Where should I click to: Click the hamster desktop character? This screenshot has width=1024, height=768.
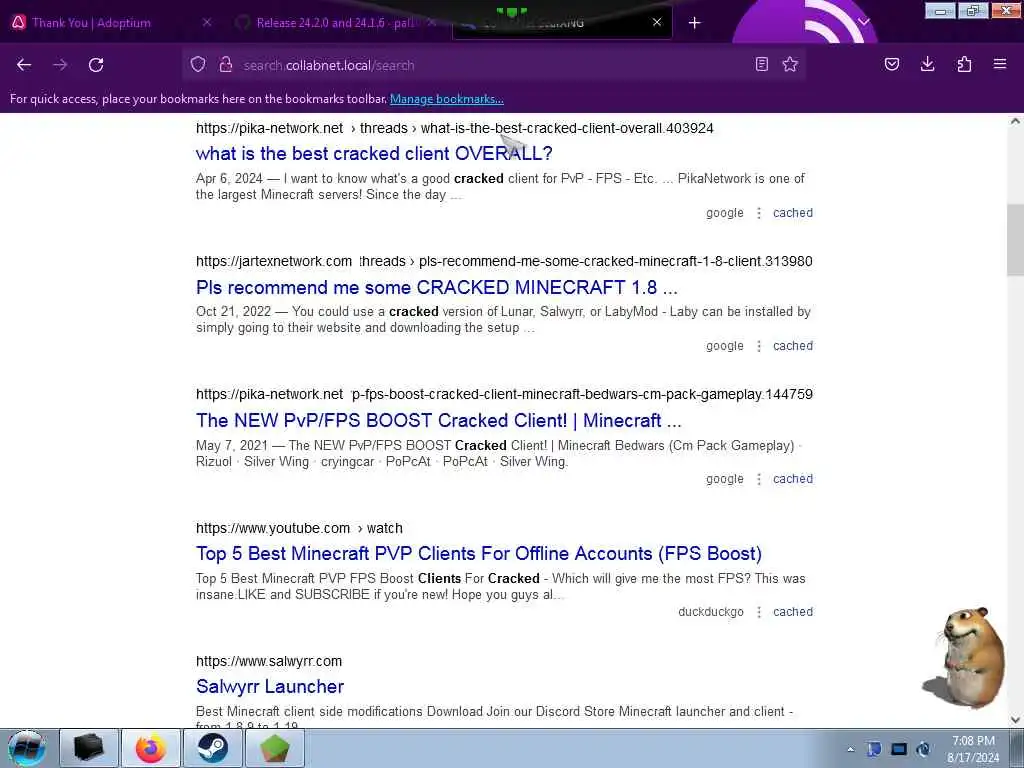coord(966,656)
